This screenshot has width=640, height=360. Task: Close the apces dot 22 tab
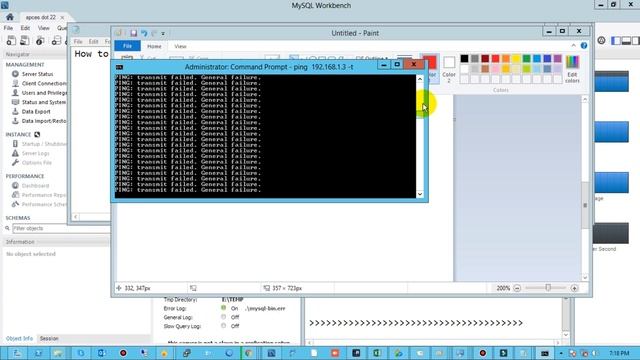tap(62, 18)
